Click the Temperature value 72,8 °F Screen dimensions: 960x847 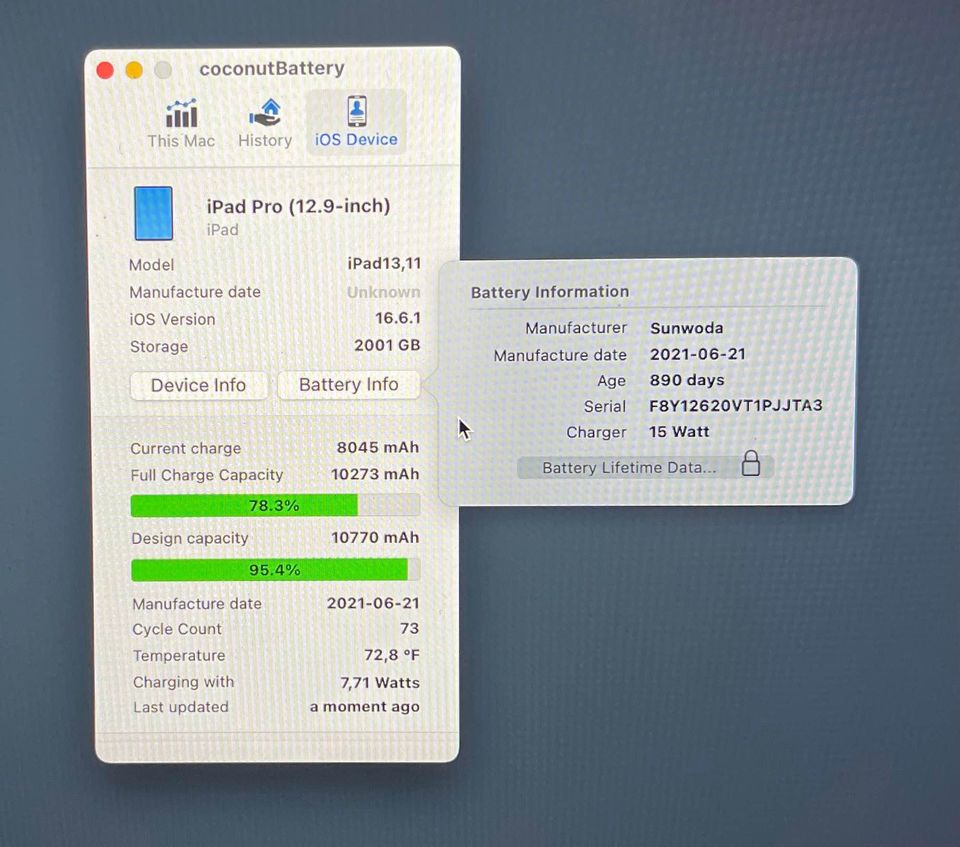pyautogui.click(x=392, y=655)
